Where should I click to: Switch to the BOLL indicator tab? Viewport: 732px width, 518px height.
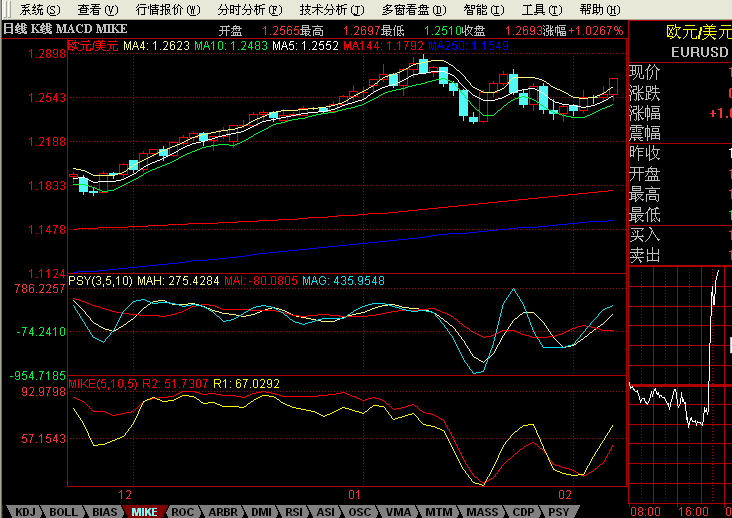coord(63,512)
